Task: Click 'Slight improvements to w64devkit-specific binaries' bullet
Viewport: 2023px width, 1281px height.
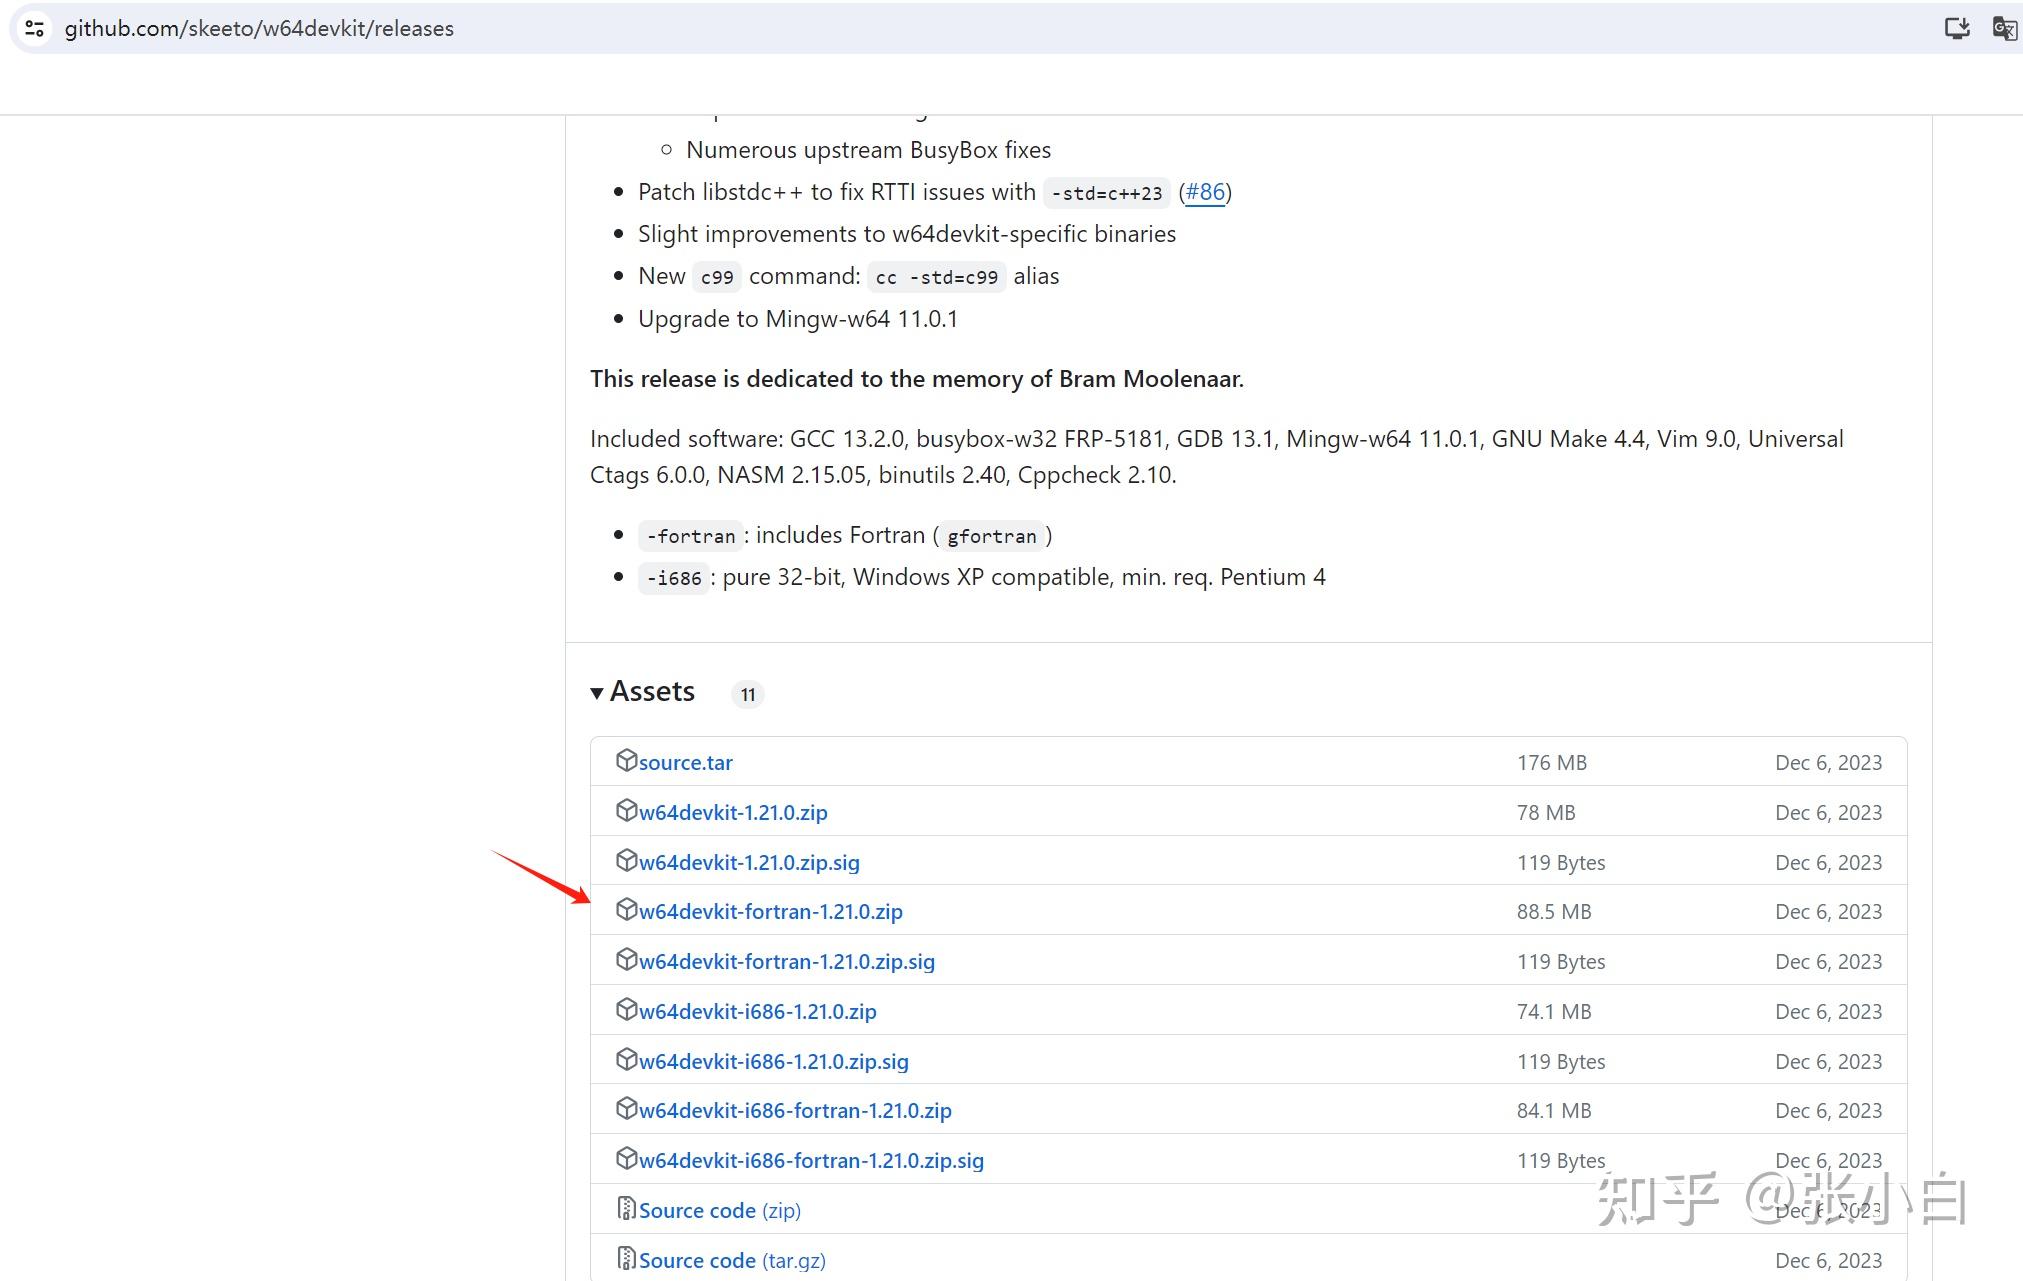Action: [x=907, y=234]
